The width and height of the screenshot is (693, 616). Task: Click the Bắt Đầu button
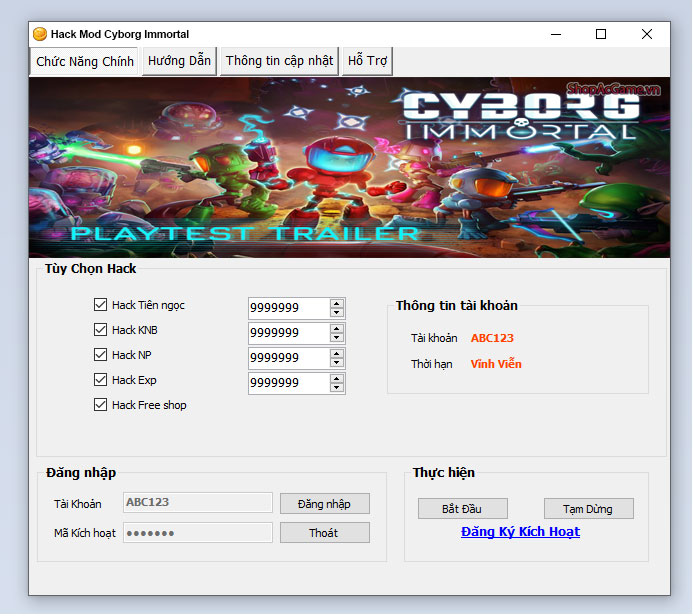(463, 509)
